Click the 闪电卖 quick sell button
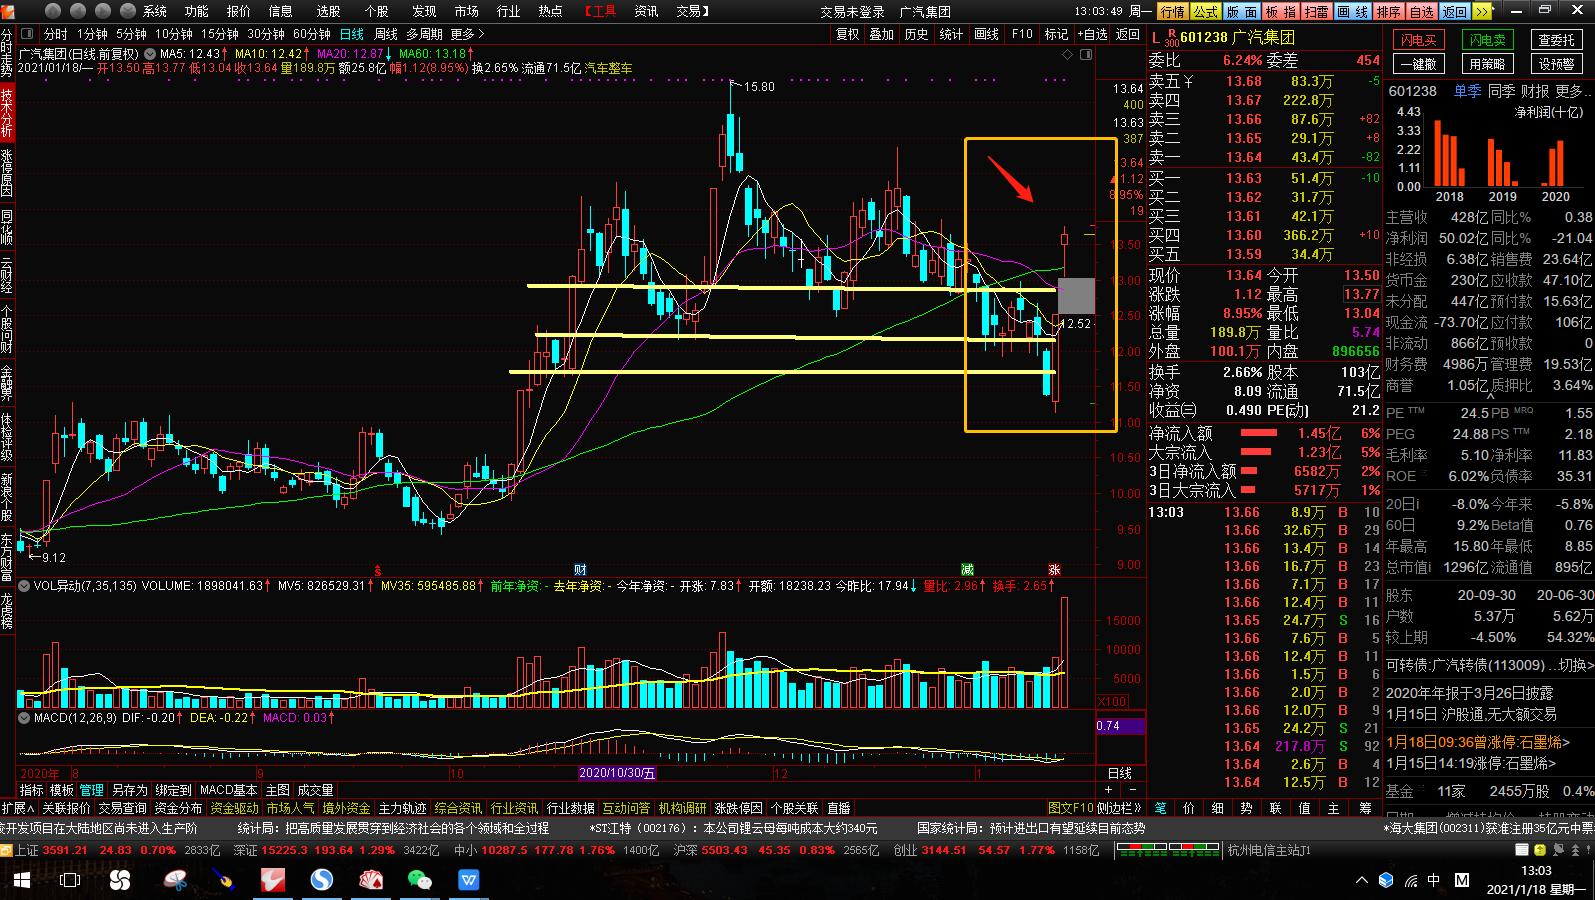 tap(1487, 40)
